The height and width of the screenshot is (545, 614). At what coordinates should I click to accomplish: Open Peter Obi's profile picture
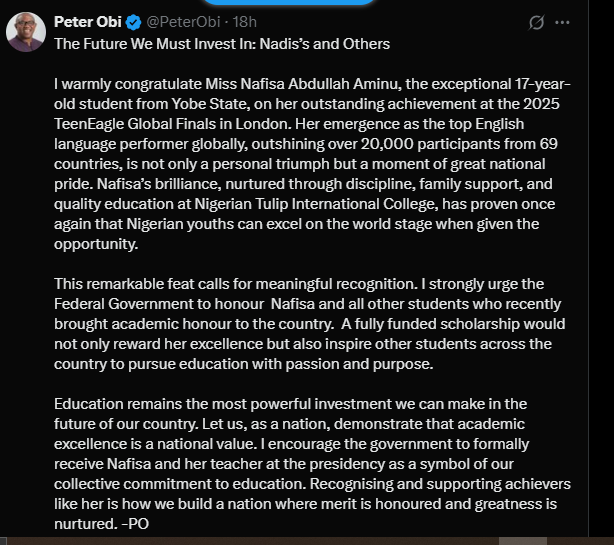pos(26,32)
